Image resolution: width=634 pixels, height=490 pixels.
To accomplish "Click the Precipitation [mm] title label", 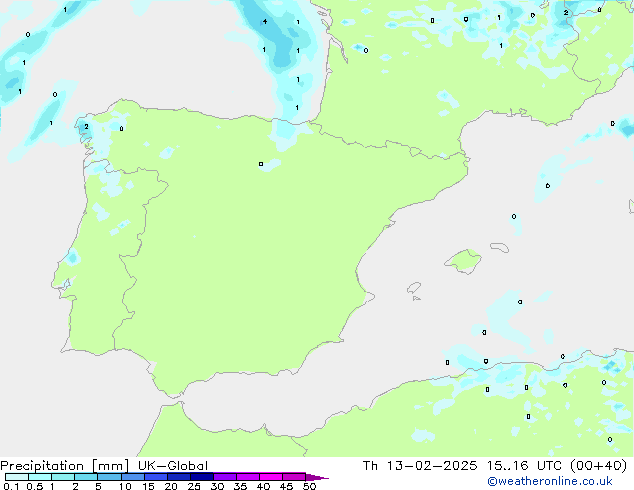I will tap(64, 466).
